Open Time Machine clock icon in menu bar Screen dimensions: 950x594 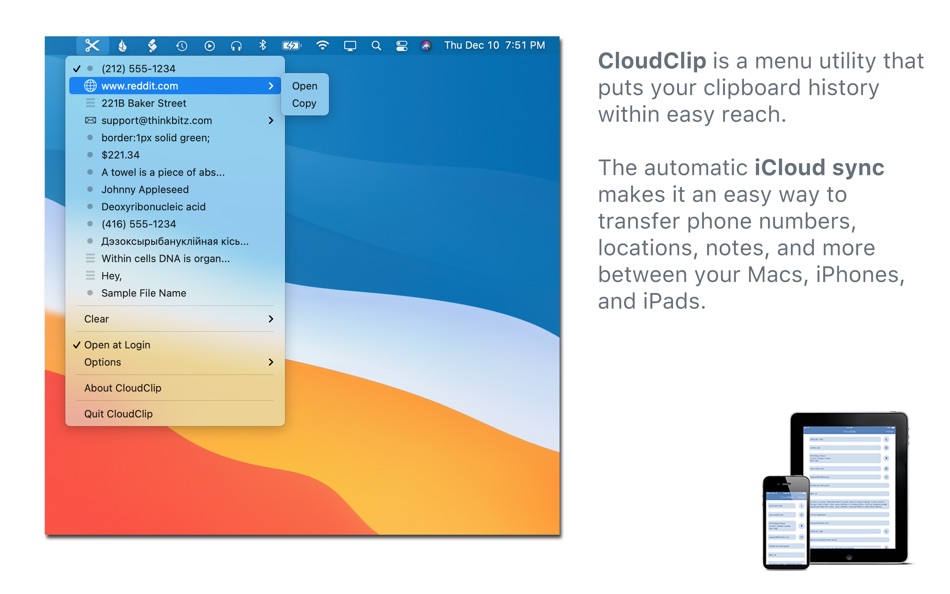181,45
